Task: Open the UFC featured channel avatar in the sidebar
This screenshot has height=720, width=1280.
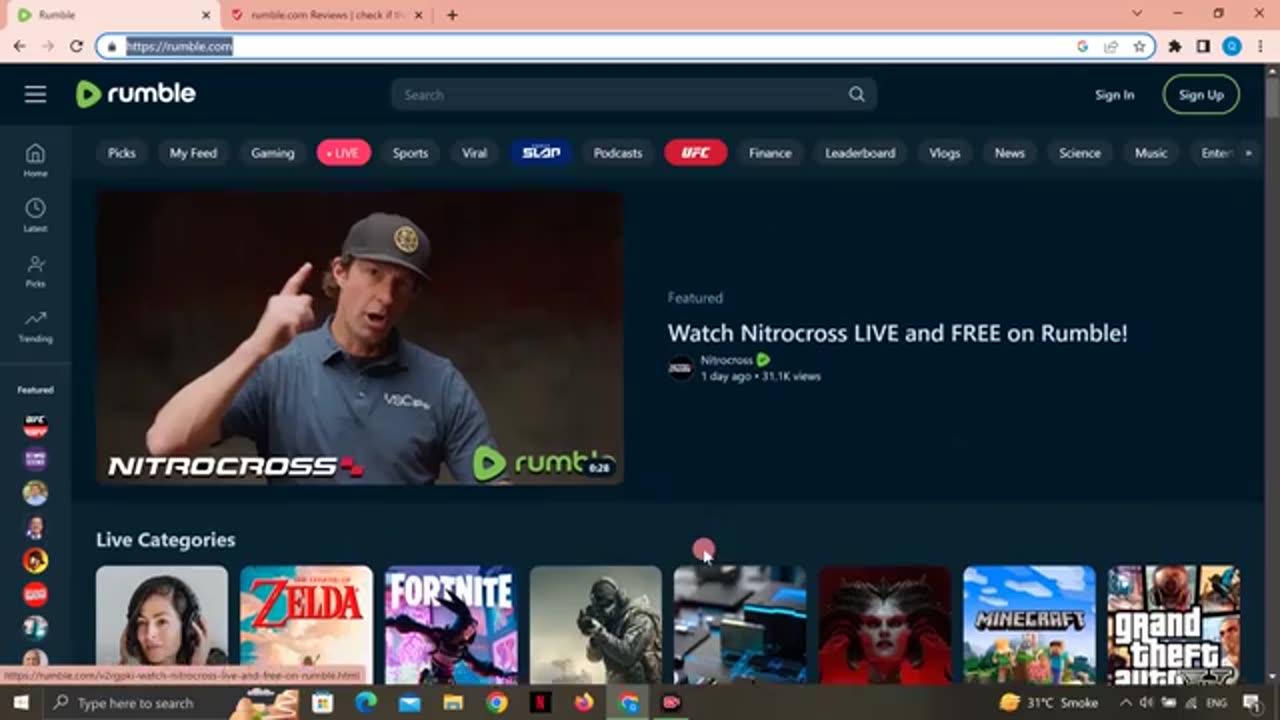Action: point(35,426)
